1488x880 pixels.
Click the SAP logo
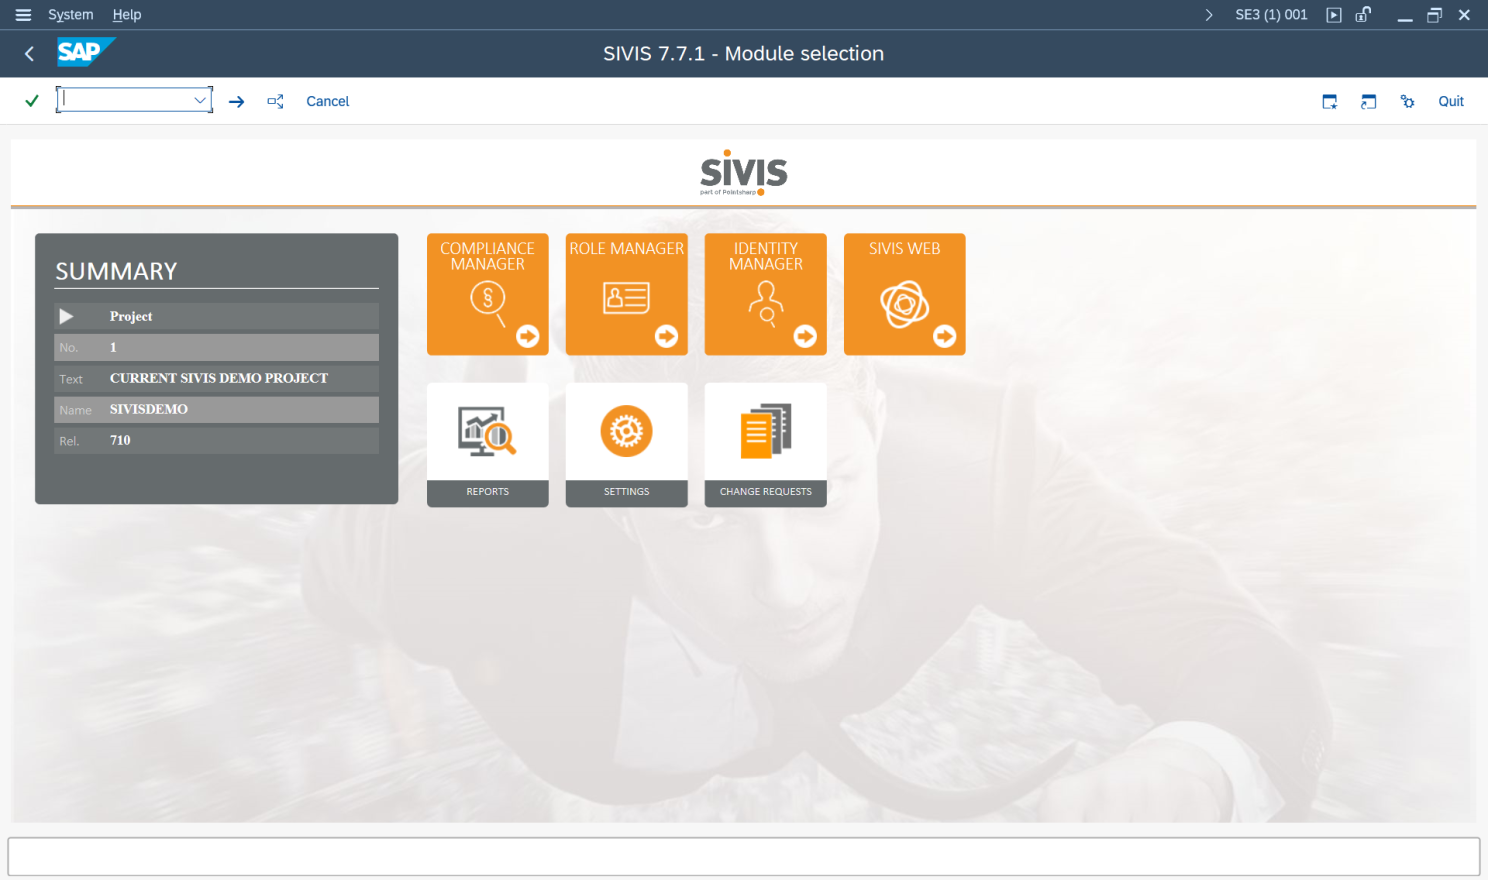pyautogui.click(x=86, y=52)
